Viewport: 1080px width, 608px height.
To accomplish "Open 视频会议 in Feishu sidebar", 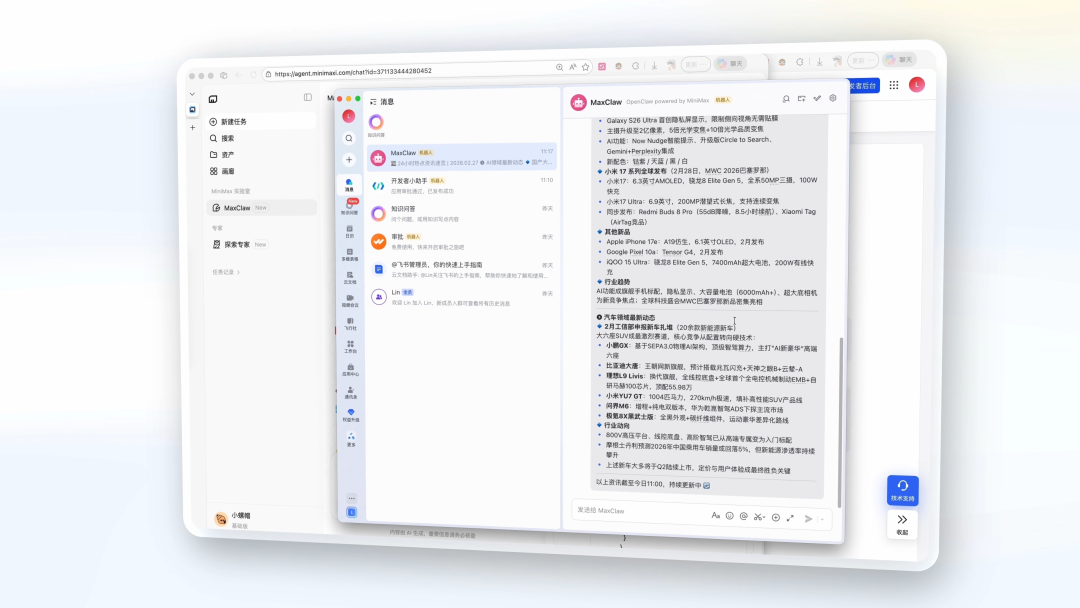I will point(350,300).
